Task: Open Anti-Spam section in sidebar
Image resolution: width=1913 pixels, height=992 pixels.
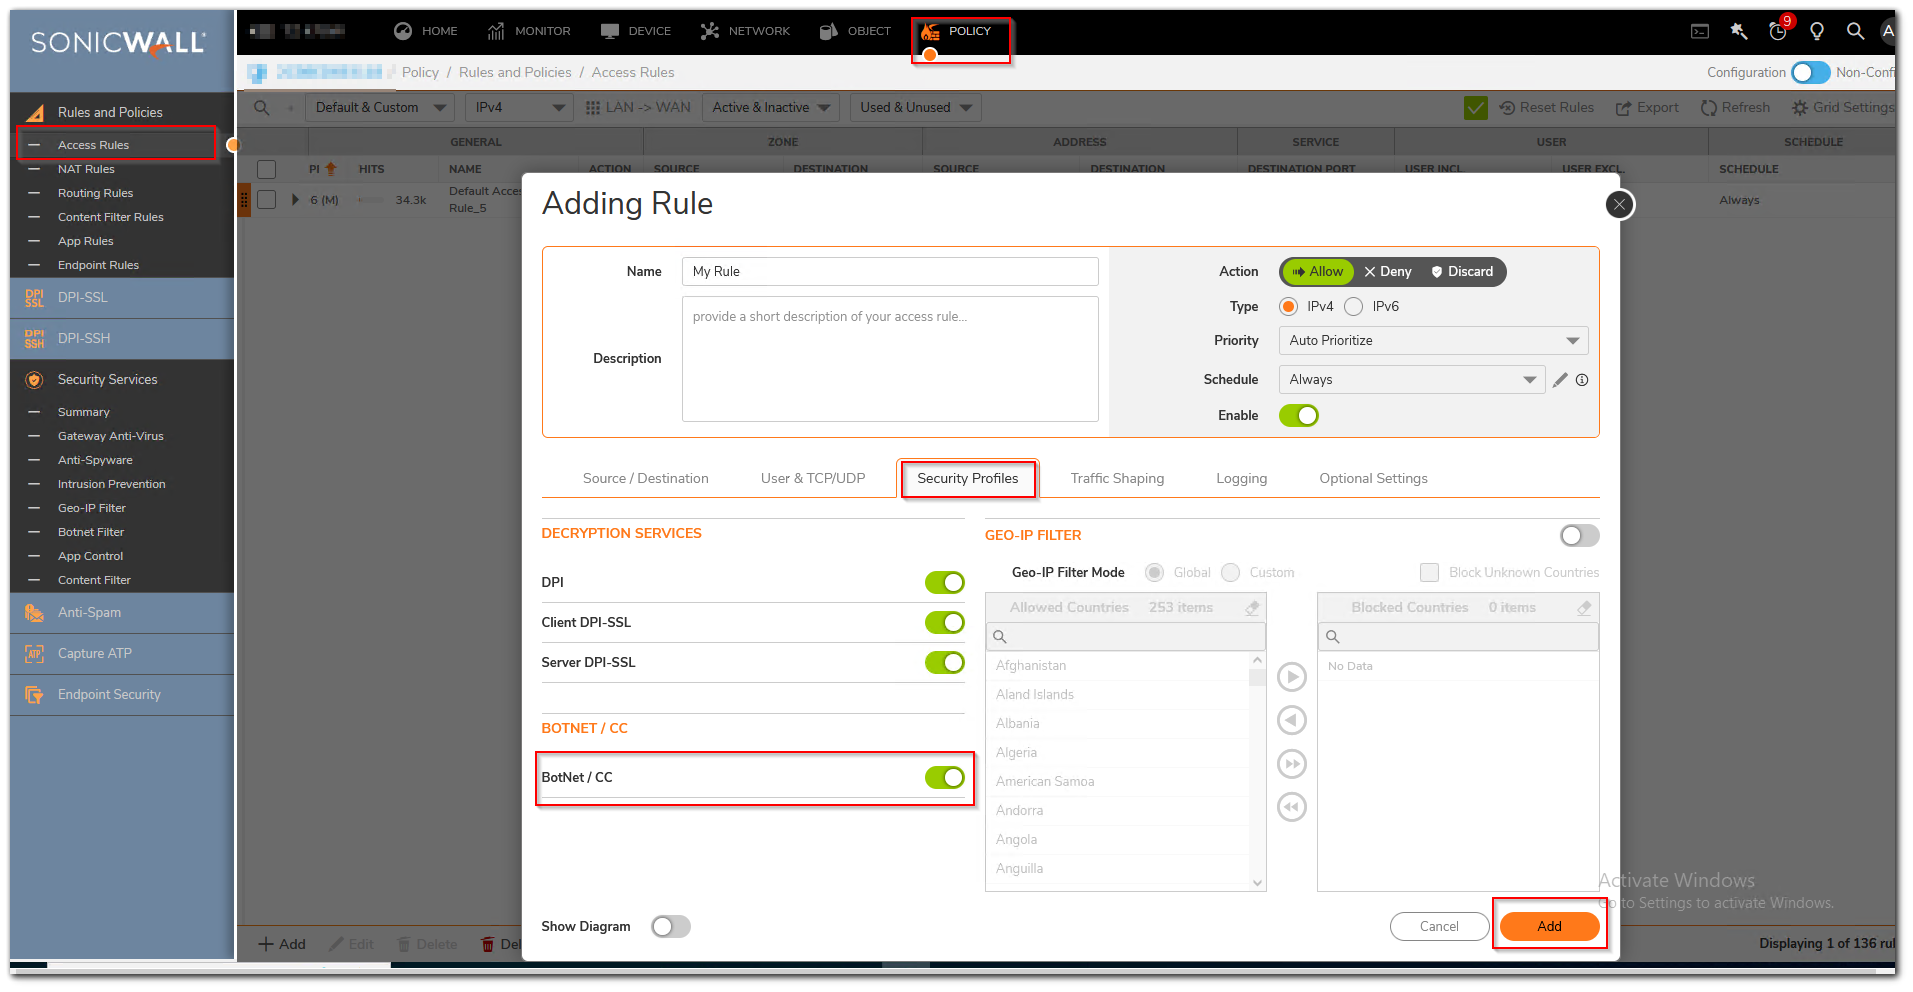Action: tap(122, 613)
